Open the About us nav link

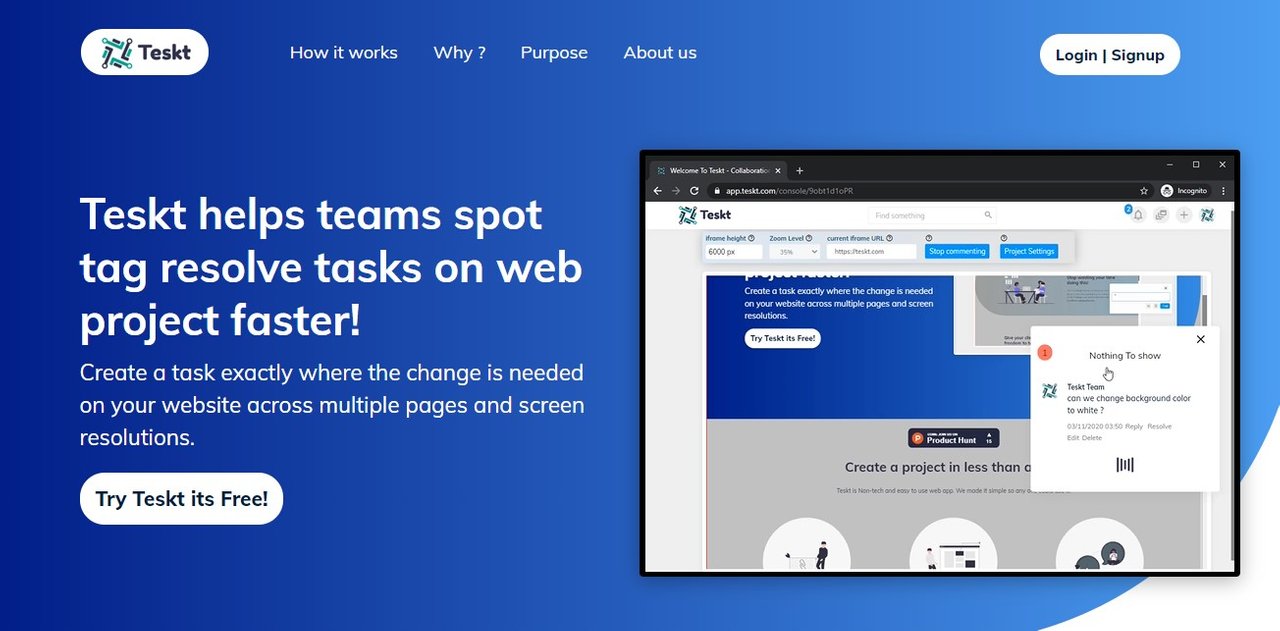pos(660,53)
